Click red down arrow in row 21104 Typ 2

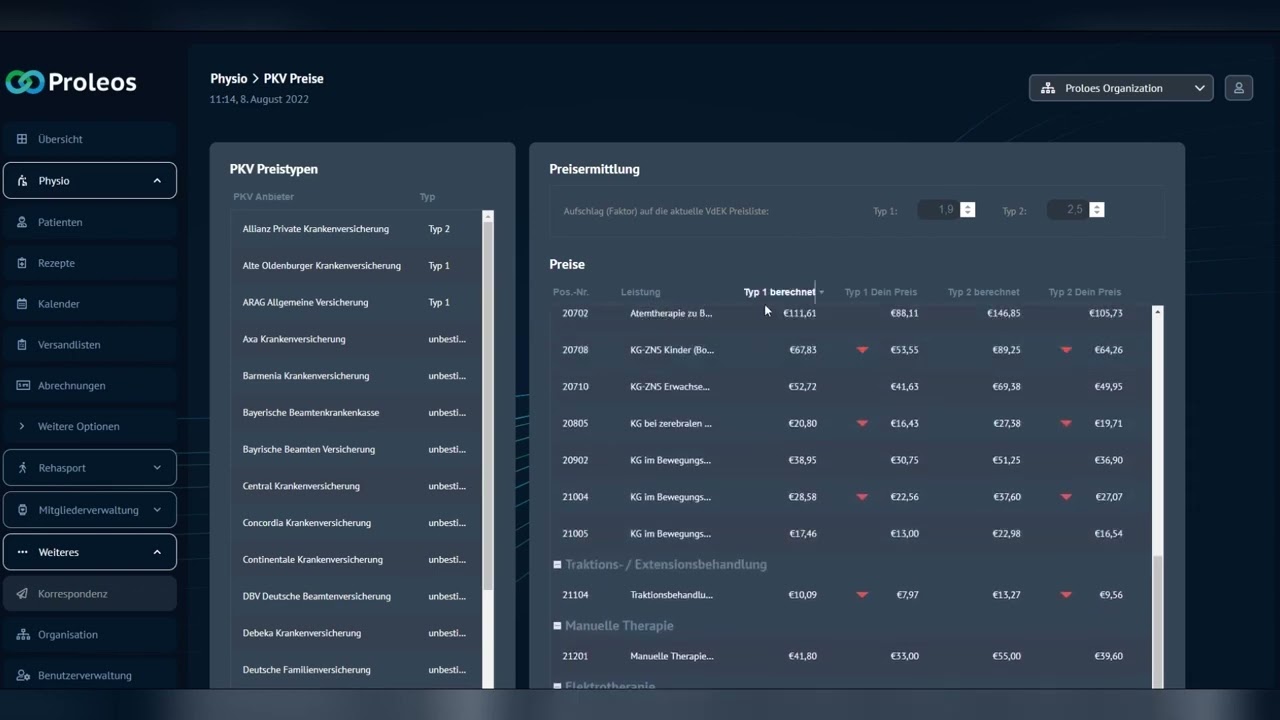point(1066,595)
